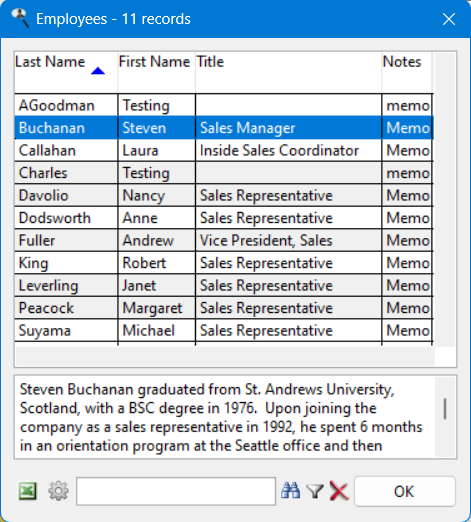The height and width of the screenshot is (522, 471).
Task: Click the red X clear icon
Action: (x=339, y=491)
